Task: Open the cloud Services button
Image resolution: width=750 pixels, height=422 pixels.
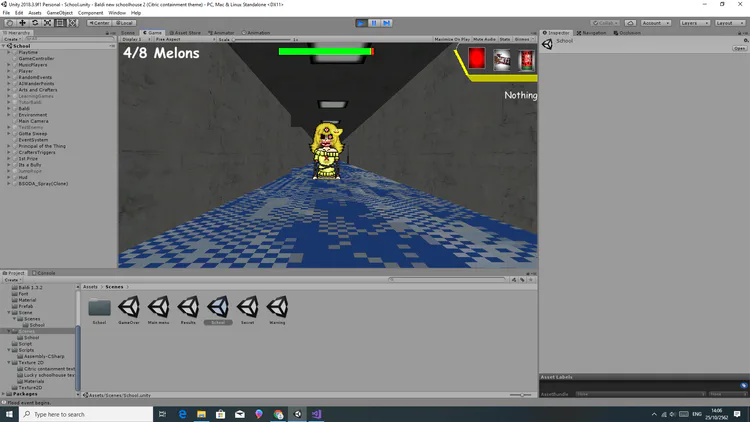Action: point(630,23)
